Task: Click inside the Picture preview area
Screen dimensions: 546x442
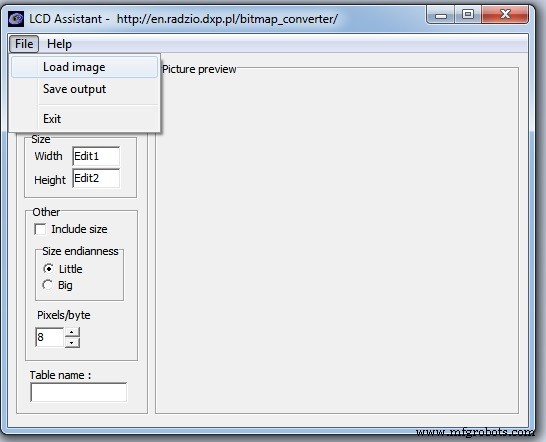Action: (337, 241)
